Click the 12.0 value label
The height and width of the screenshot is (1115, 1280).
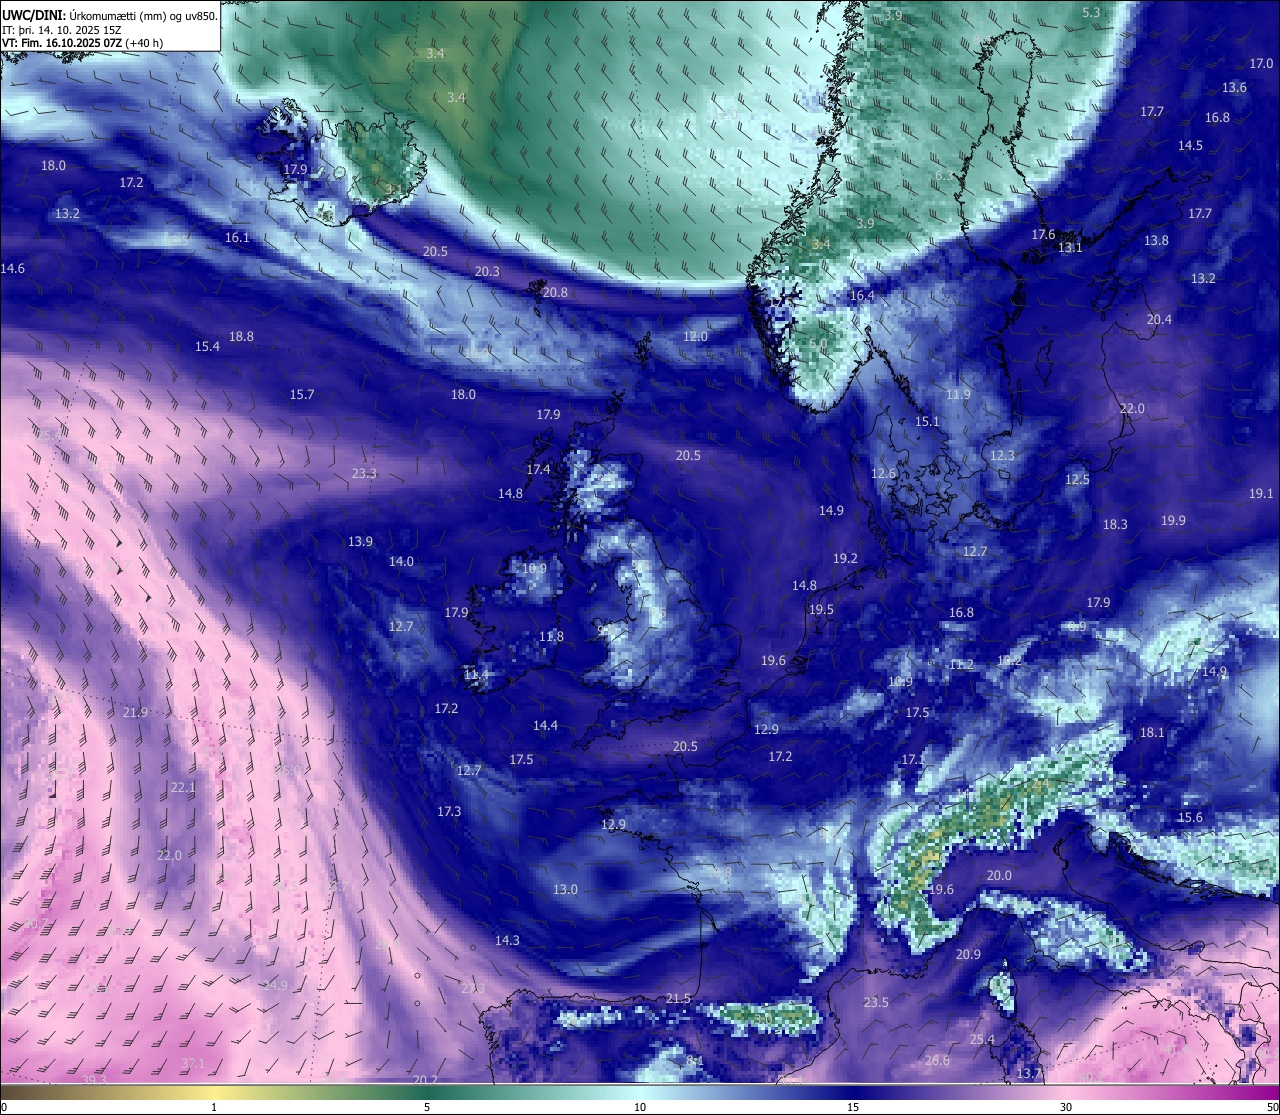point(695,336)
